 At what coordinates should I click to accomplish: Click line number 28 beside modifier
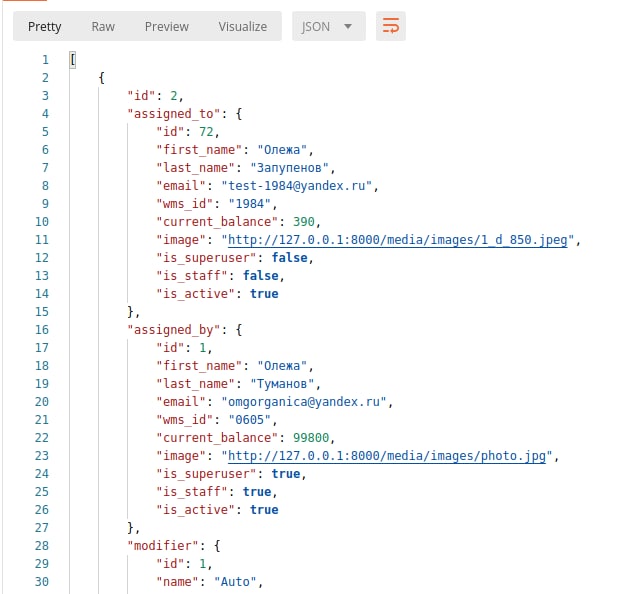pyautogui.click(x=42, y=545)
